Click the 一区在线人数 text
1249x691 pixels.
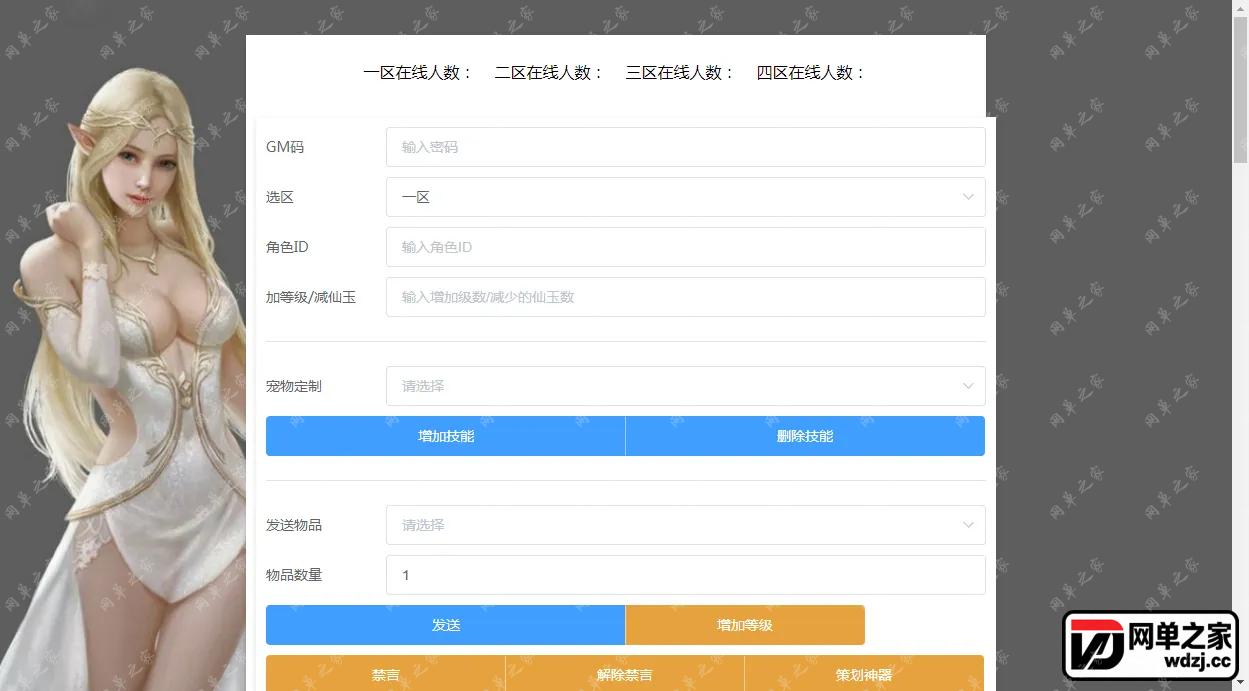(418, 73)
